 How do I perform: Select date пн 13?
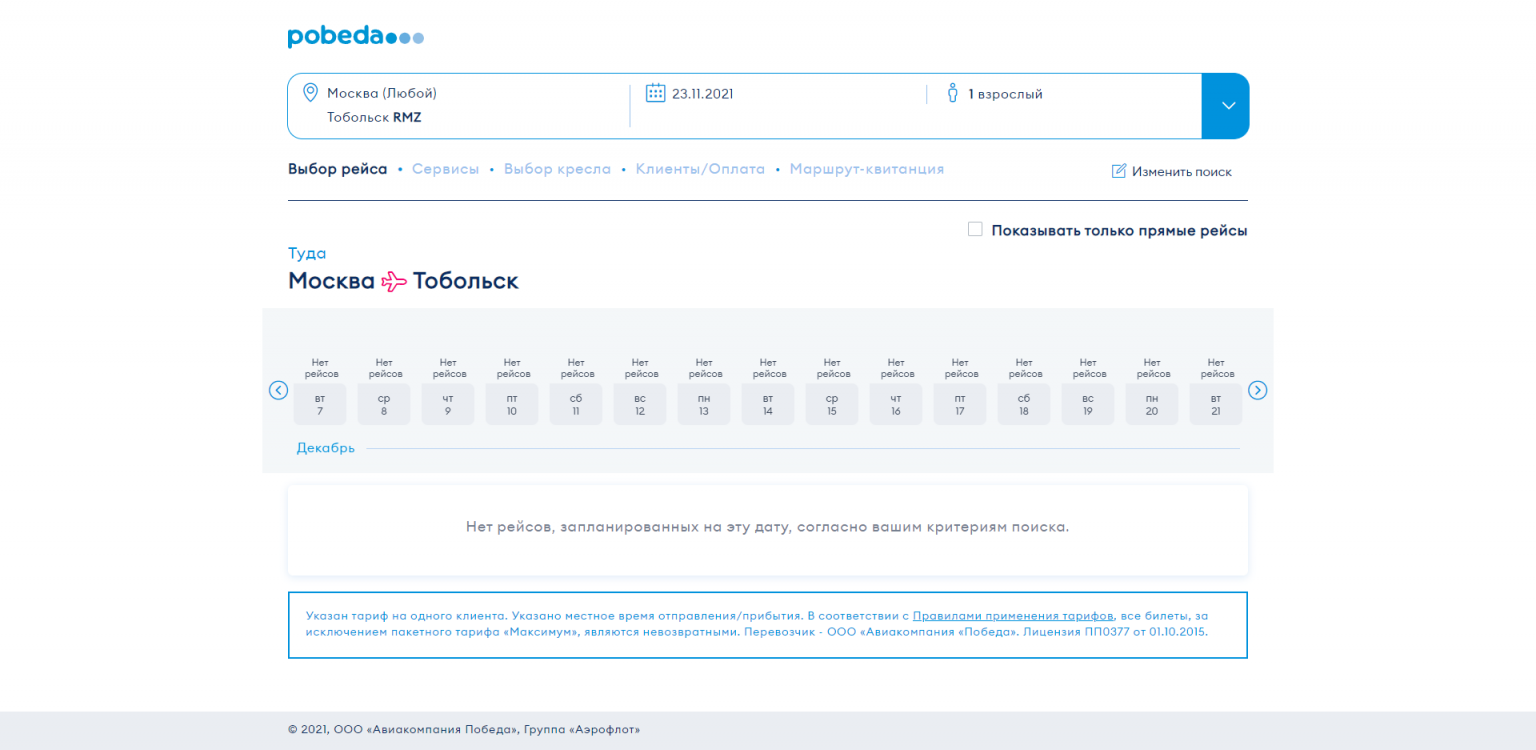pos(704,404)
